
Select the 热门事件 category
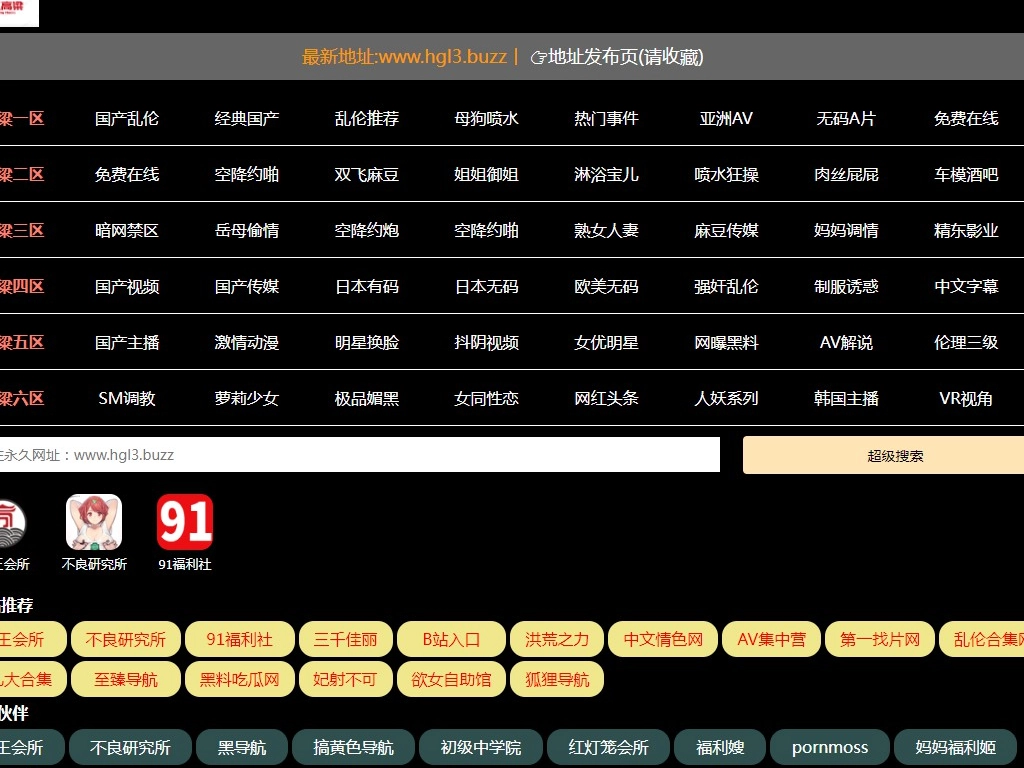[606, 118]
